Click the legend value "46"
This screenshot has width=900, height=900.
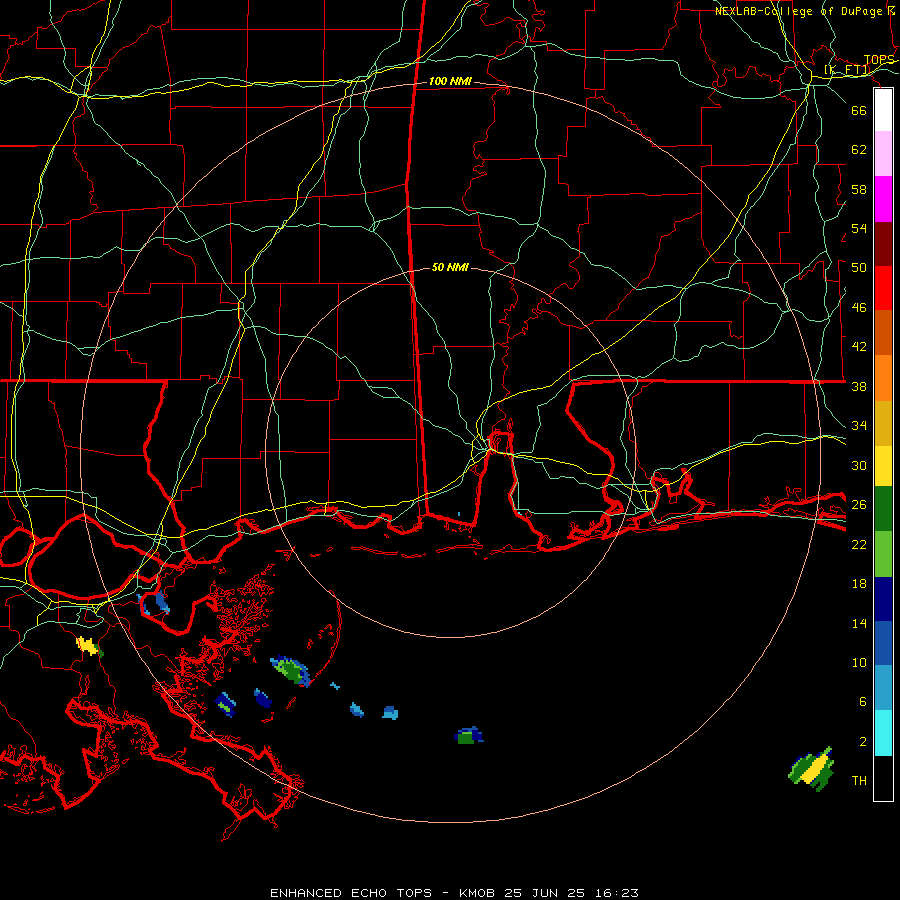click(859, 308)
